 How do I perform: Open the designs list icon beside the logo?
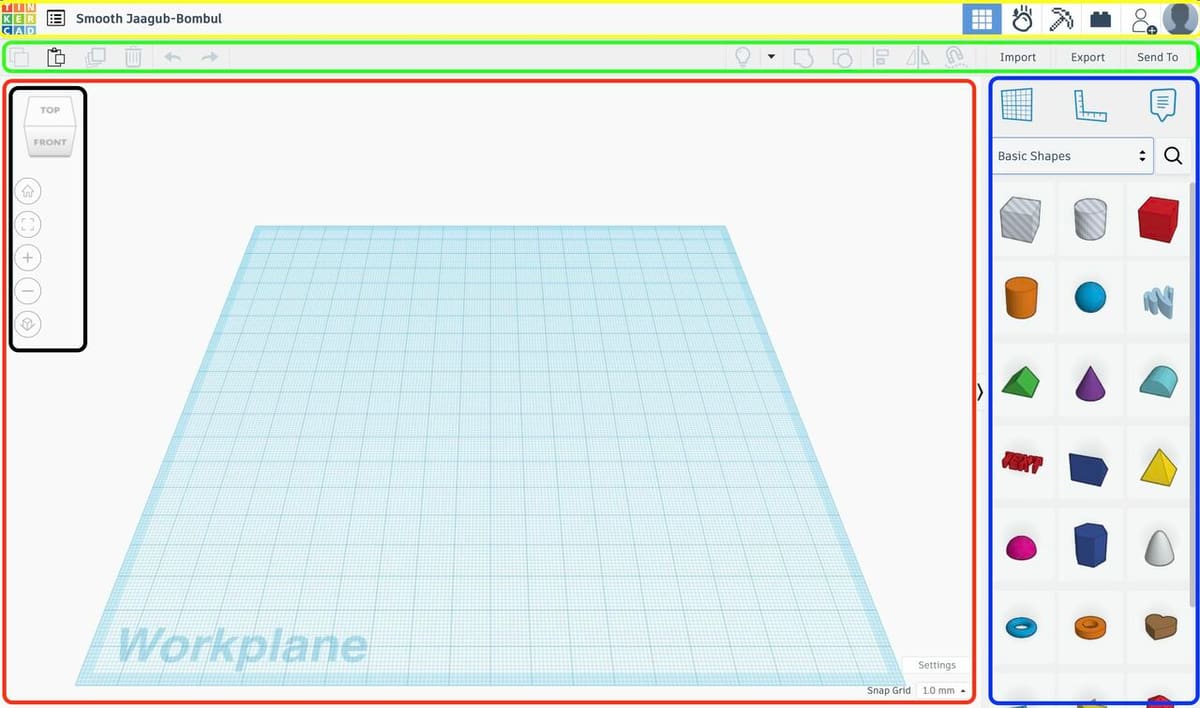click(56, 19)
